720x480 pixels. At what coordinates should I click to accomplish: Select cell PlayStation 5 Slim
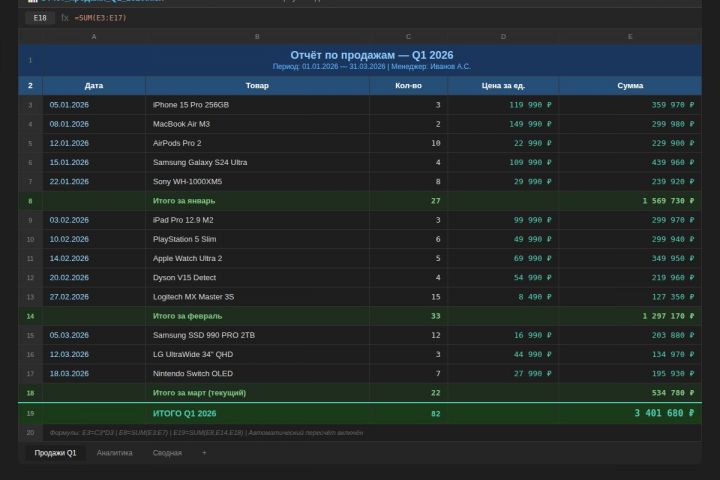click(x=257, y=239)
